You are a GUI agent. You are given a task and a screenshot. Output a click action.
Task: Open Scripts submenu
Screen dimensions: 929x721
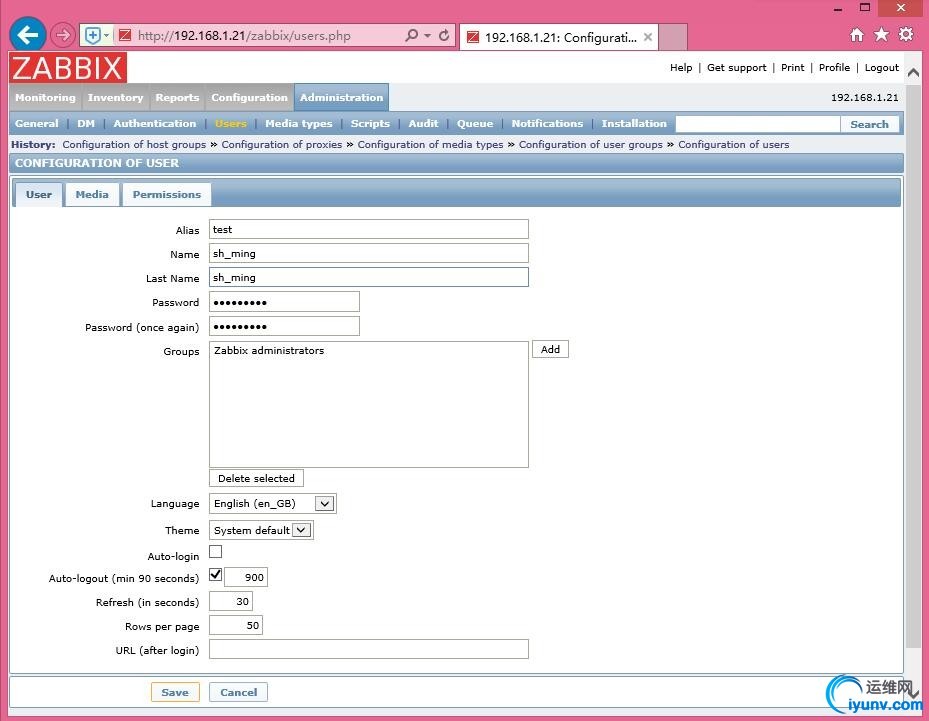(370, 123)
